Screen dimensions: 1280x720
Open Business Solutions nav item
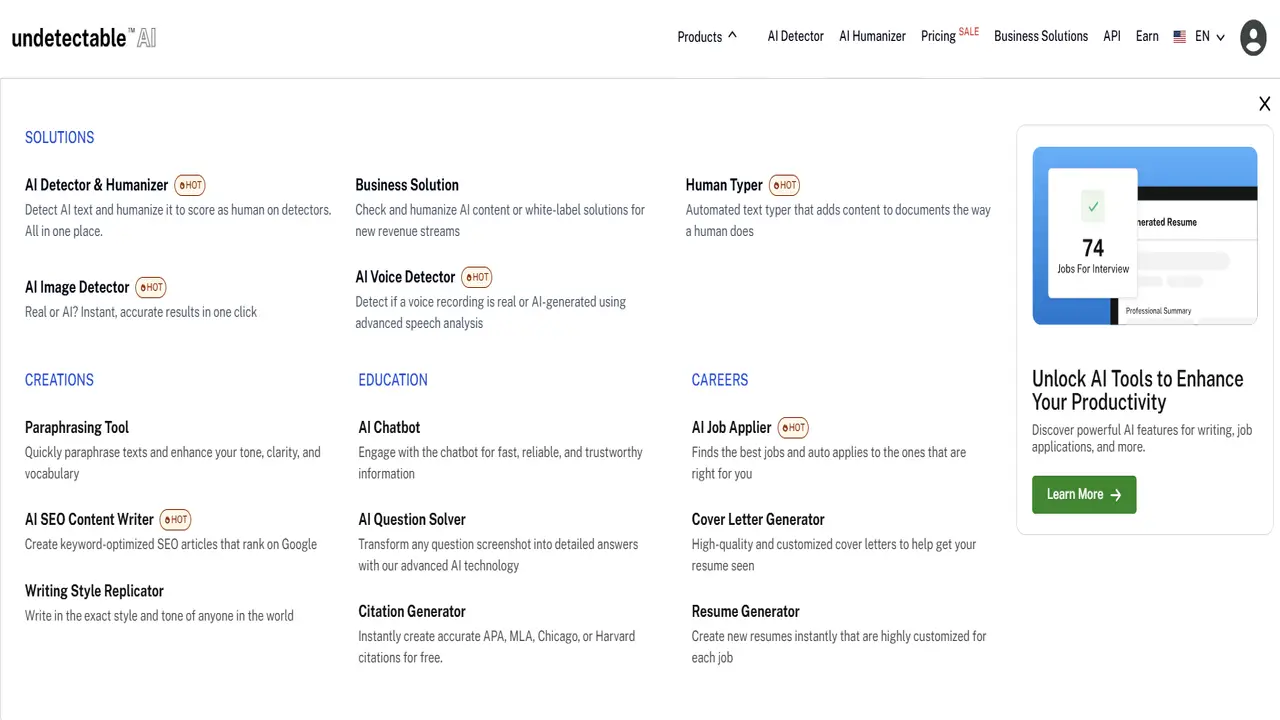tap(1041, 36)
